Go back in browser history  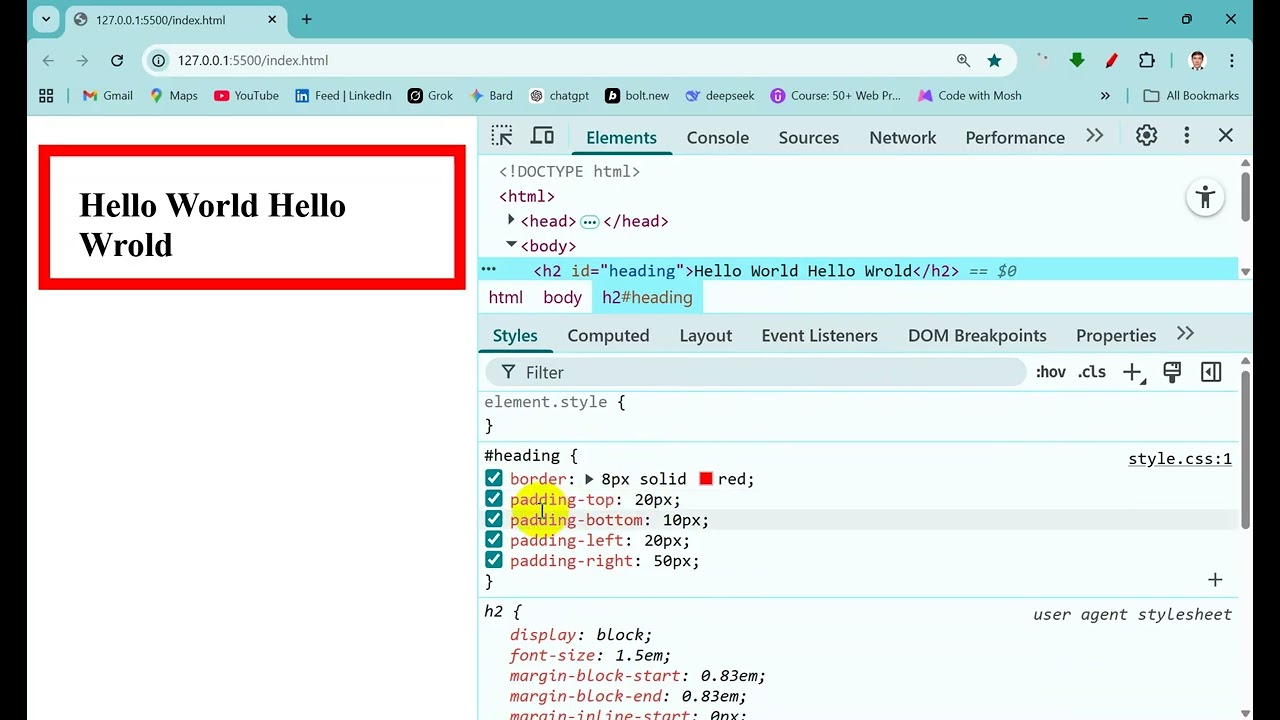[x=48, y=60]
